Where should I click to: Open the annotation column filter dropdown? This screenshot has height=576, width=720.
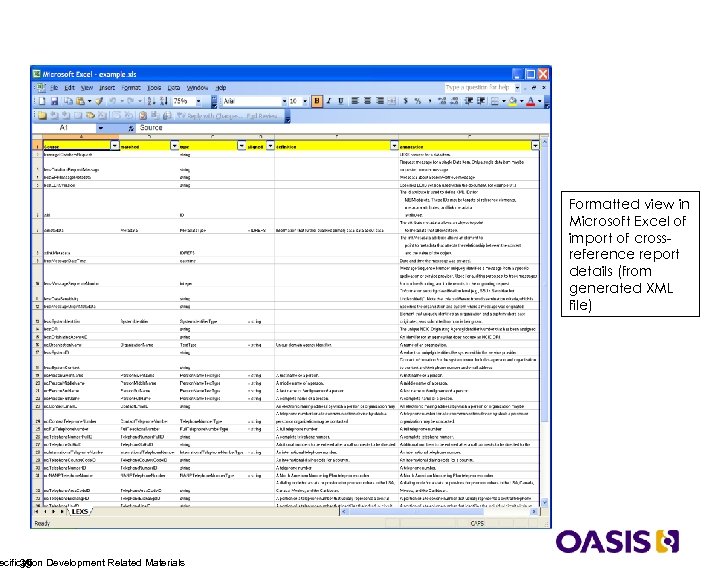click(535, 146)
